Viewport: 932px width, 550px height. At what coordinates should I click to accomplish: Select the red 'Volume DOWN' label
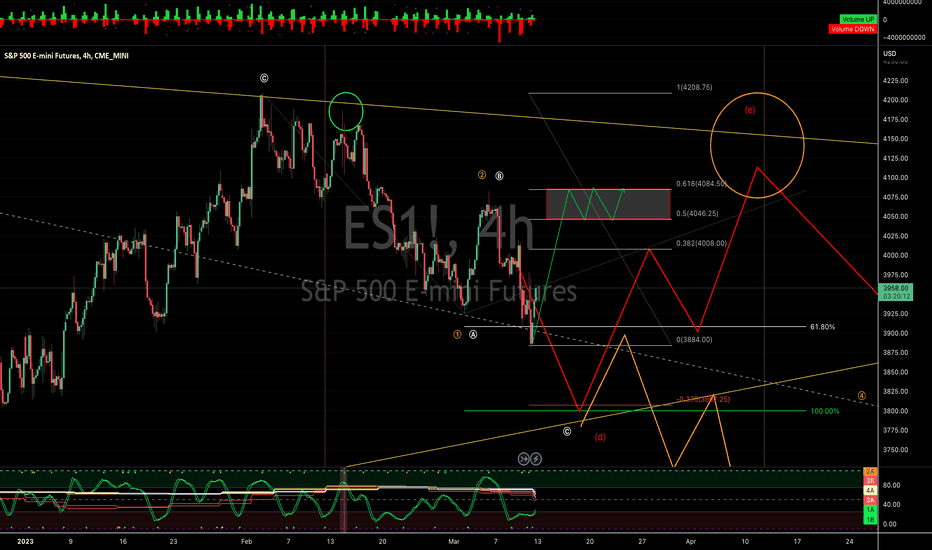(852, 29)
